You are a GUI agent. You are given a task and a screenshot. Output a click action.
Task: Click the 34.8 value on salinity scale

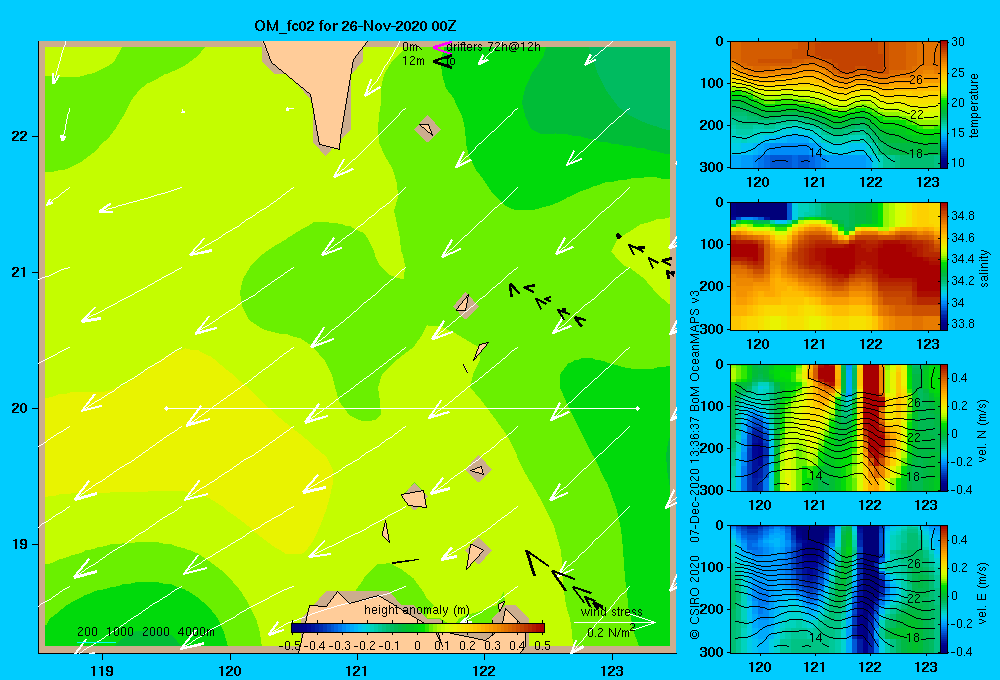point(962,216)
